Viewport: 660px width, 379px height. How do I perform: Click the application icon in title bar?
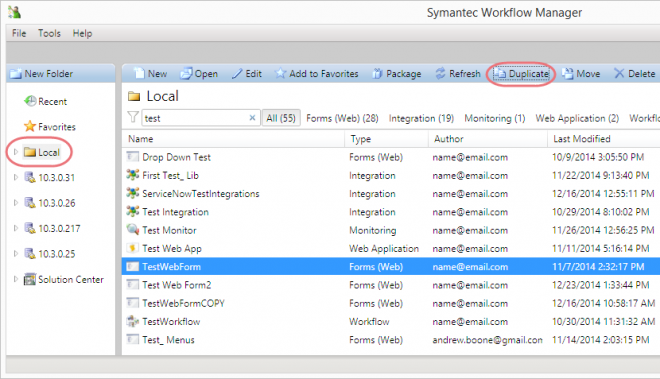tap(14, 12)
